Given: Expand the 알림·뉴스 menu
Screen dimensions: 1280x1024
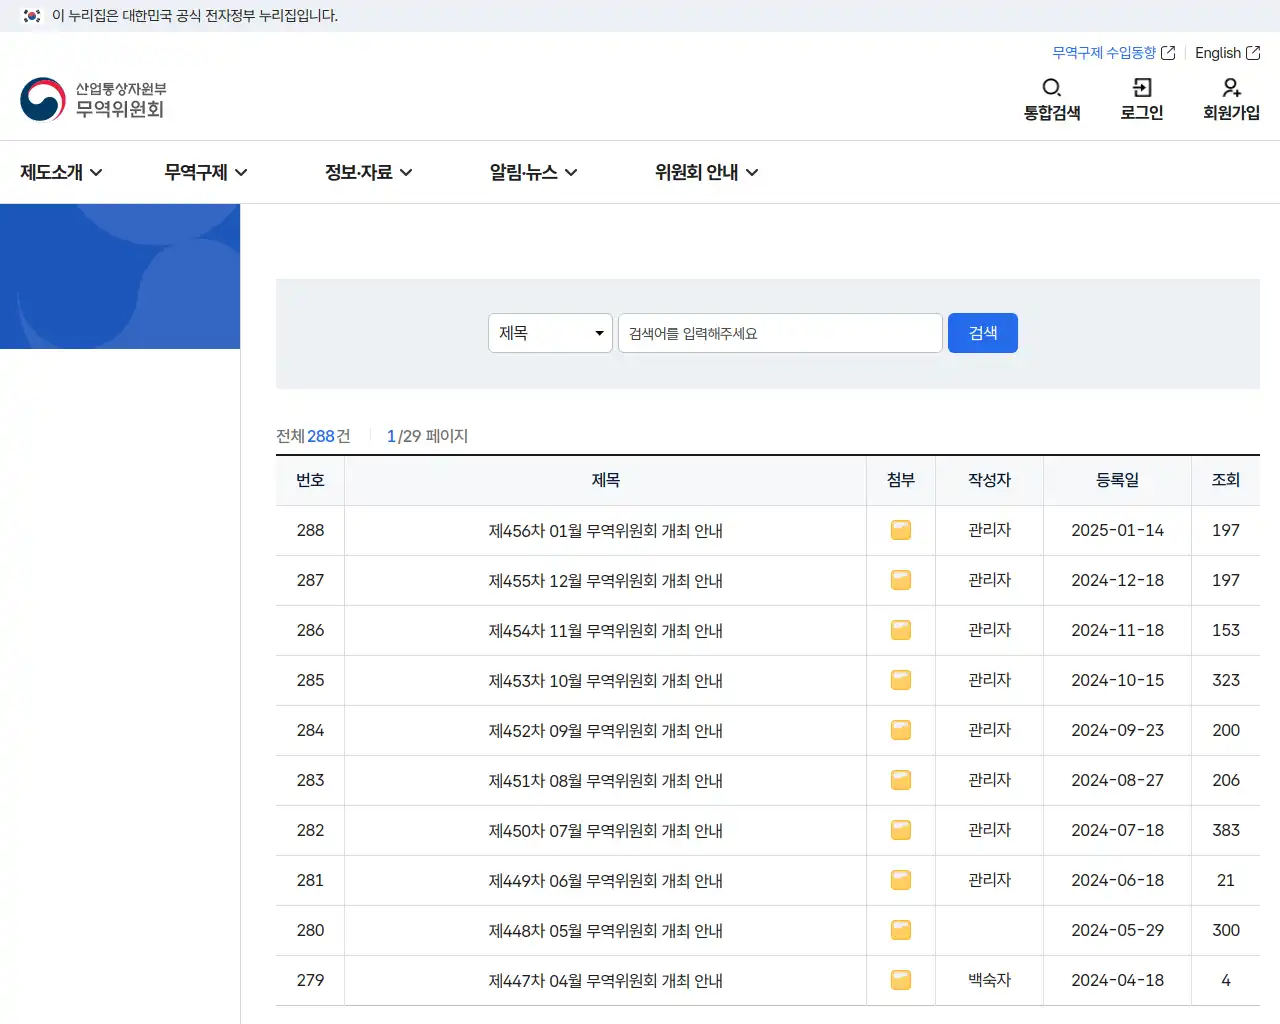Looking at the screenshot, I should pyautogui.click(x=533, y=172).
